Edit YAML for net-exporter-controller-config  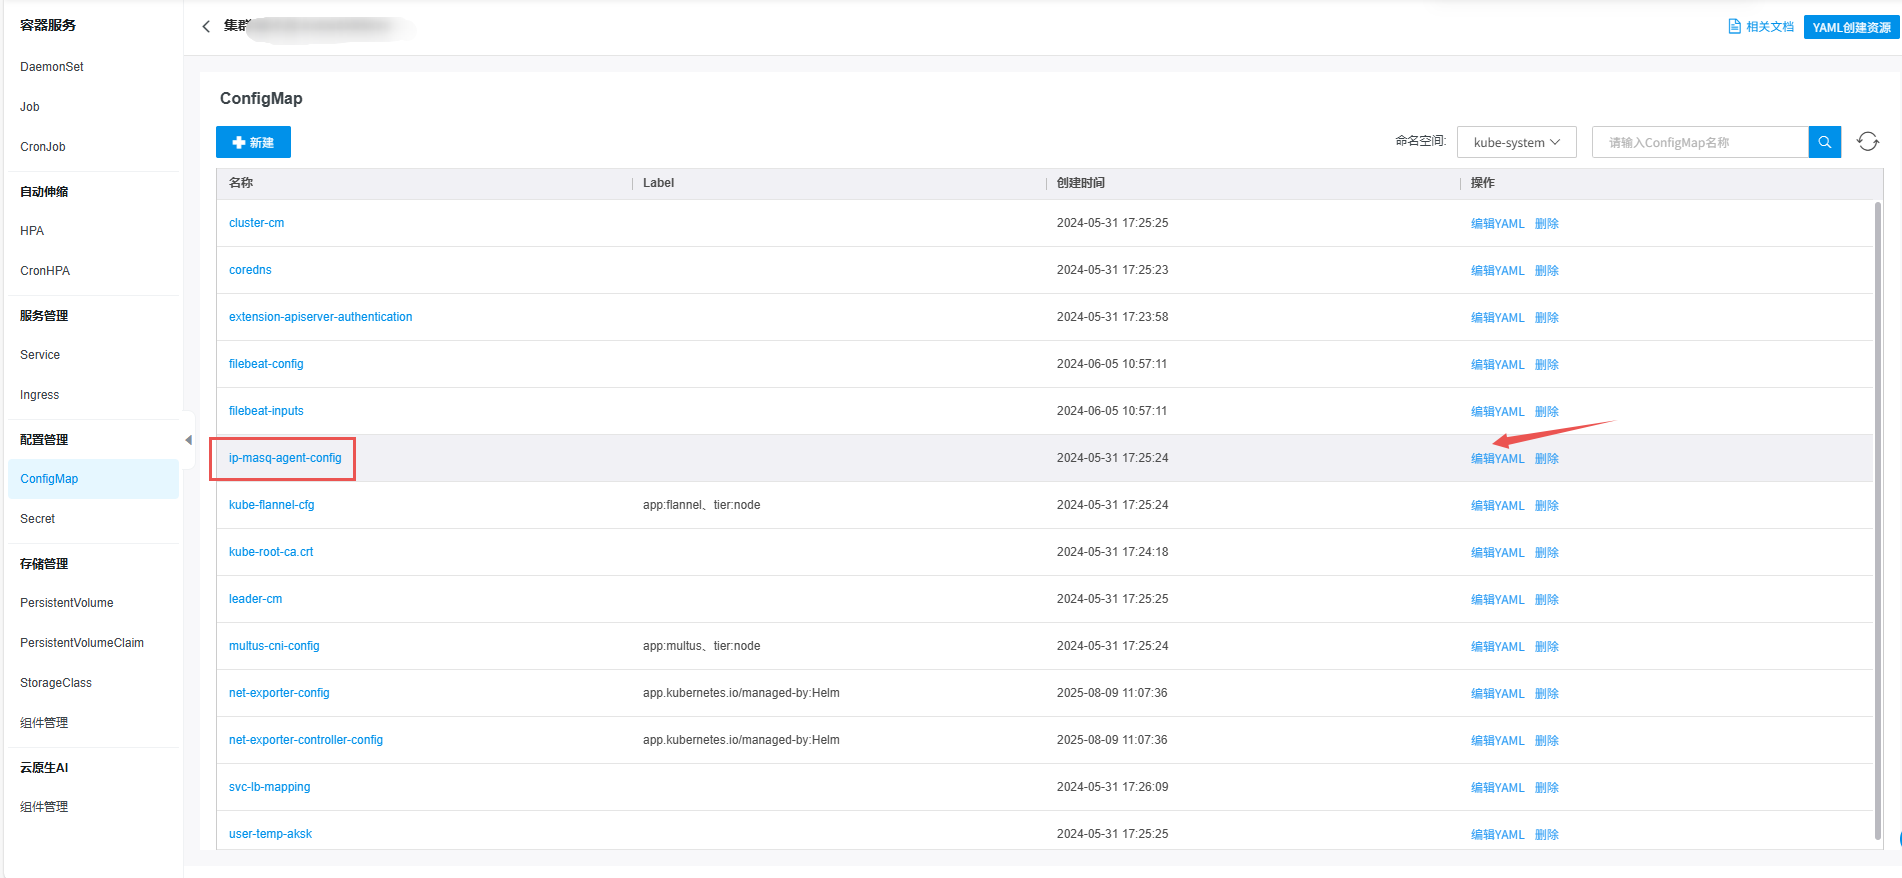[1497, 741]
